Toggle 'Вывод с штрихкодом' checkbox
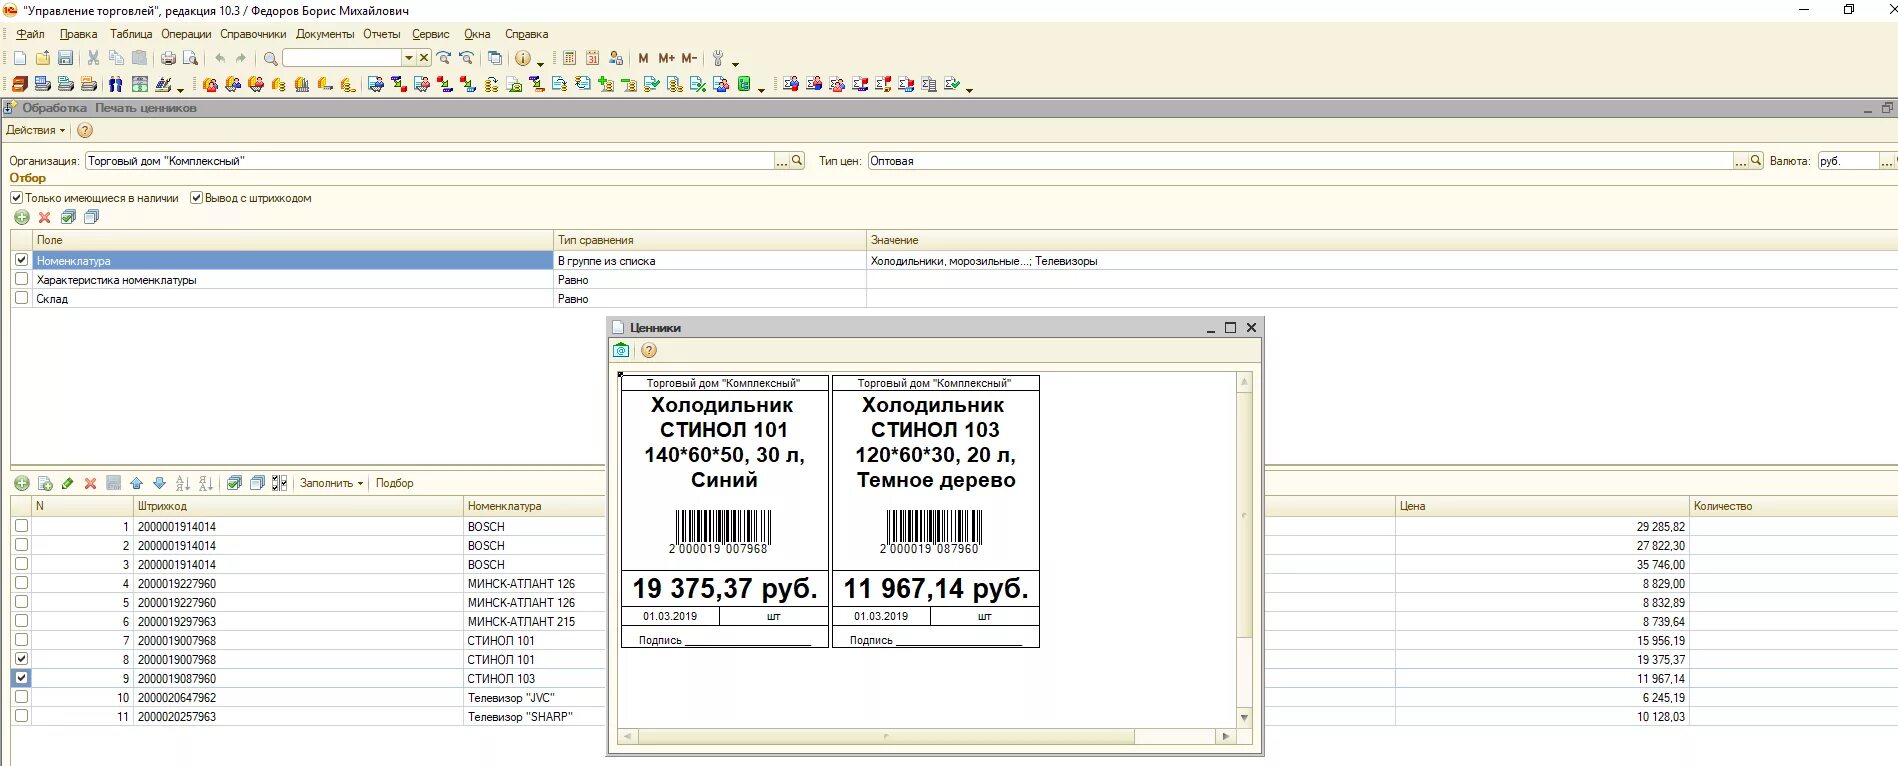1898x766 pixels. 196,198
